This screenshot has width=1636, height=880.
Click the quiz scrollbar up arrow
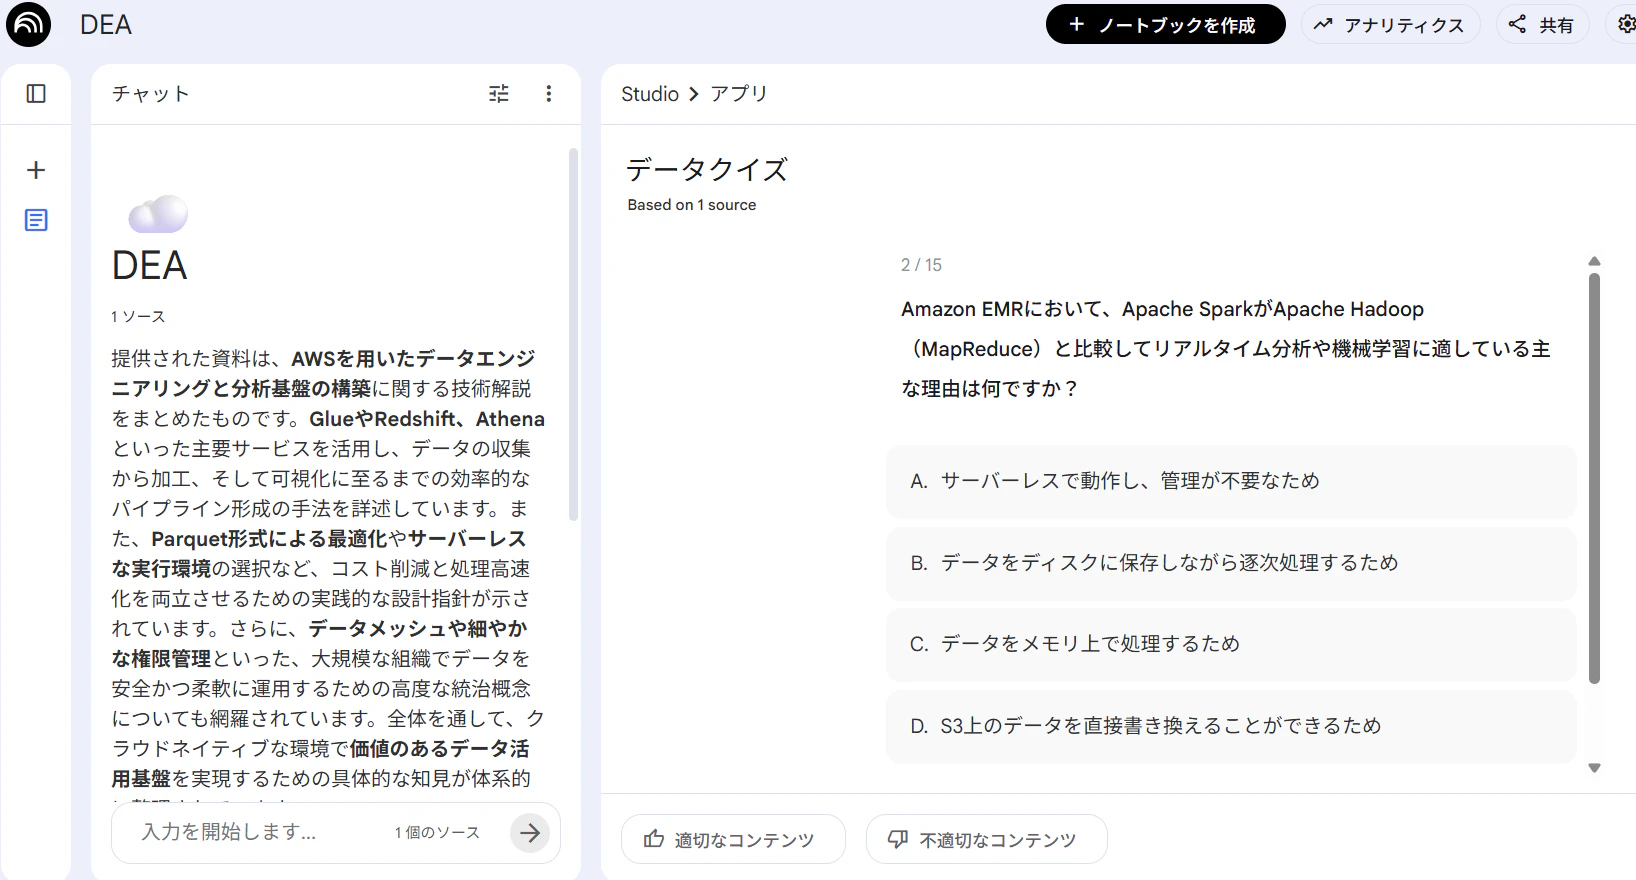coord(1594,261)
